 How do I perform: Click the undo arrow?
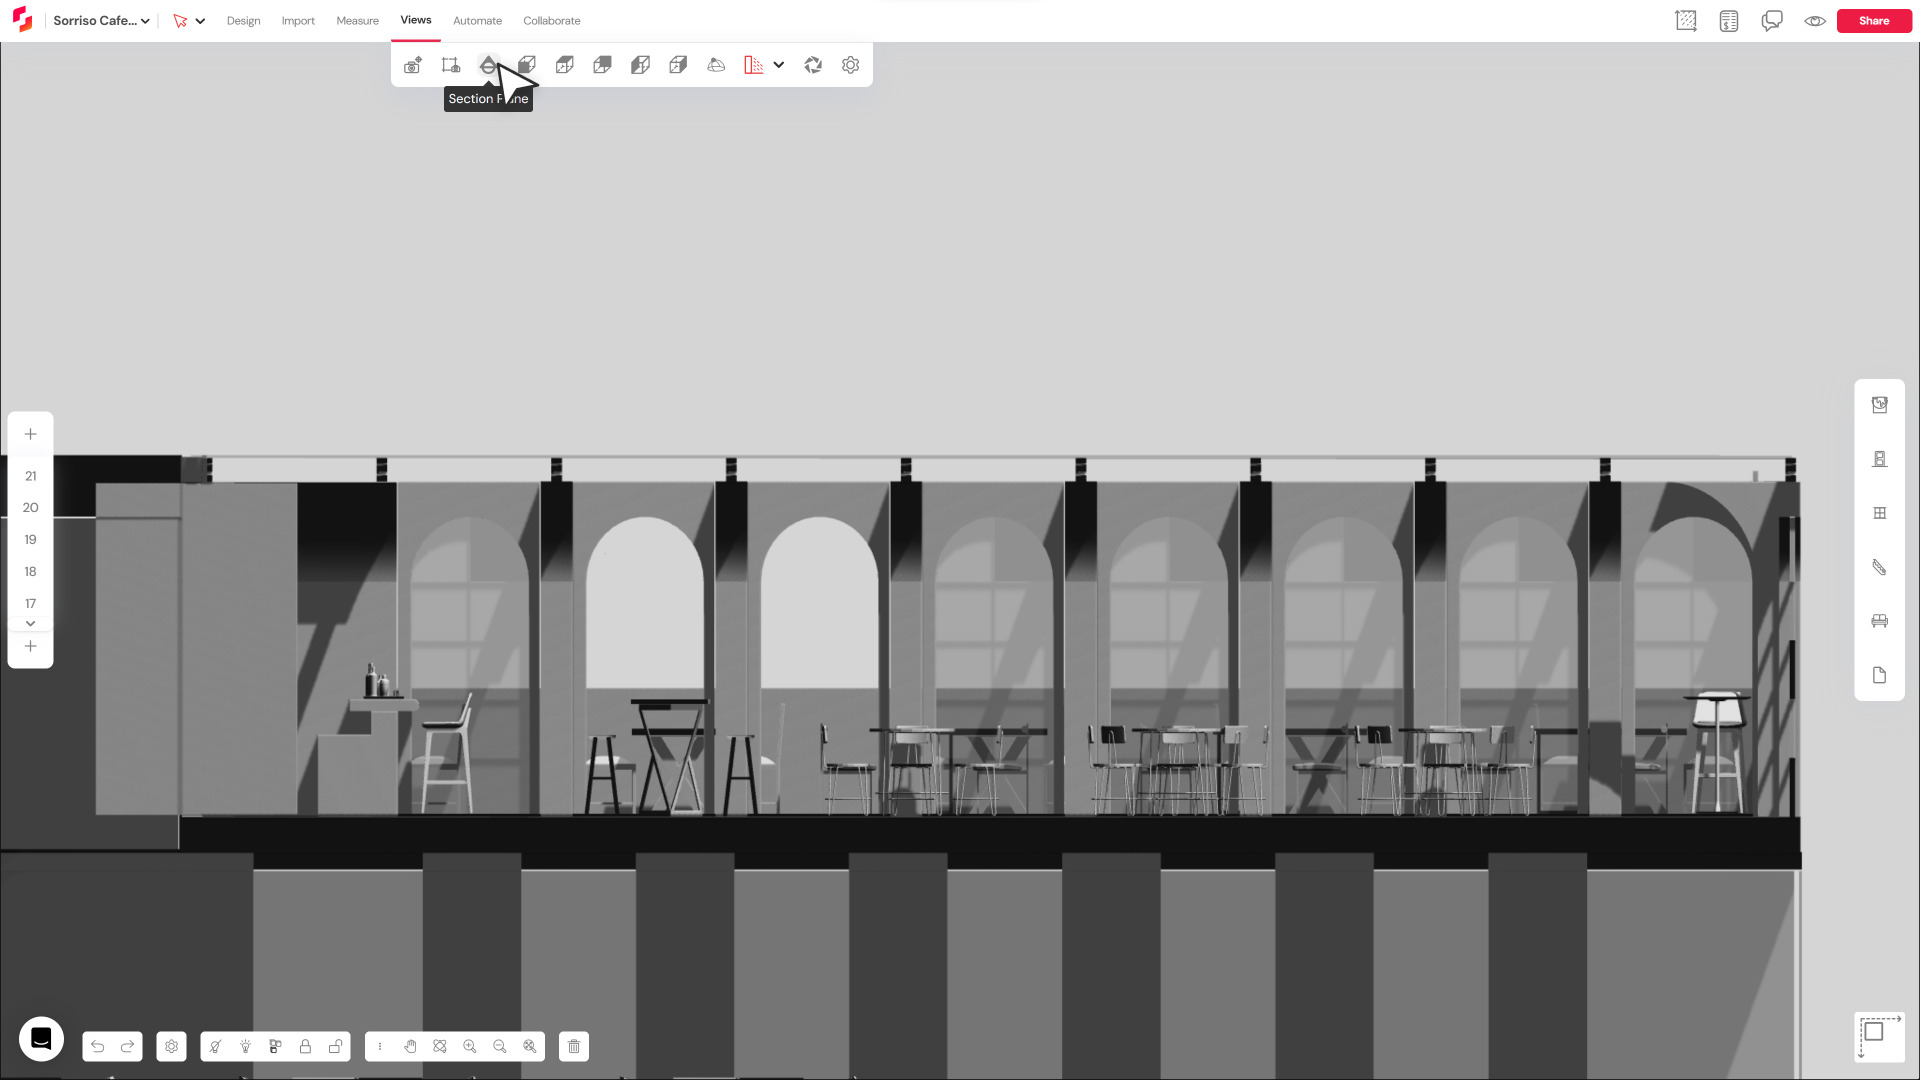coord(97,1046)
